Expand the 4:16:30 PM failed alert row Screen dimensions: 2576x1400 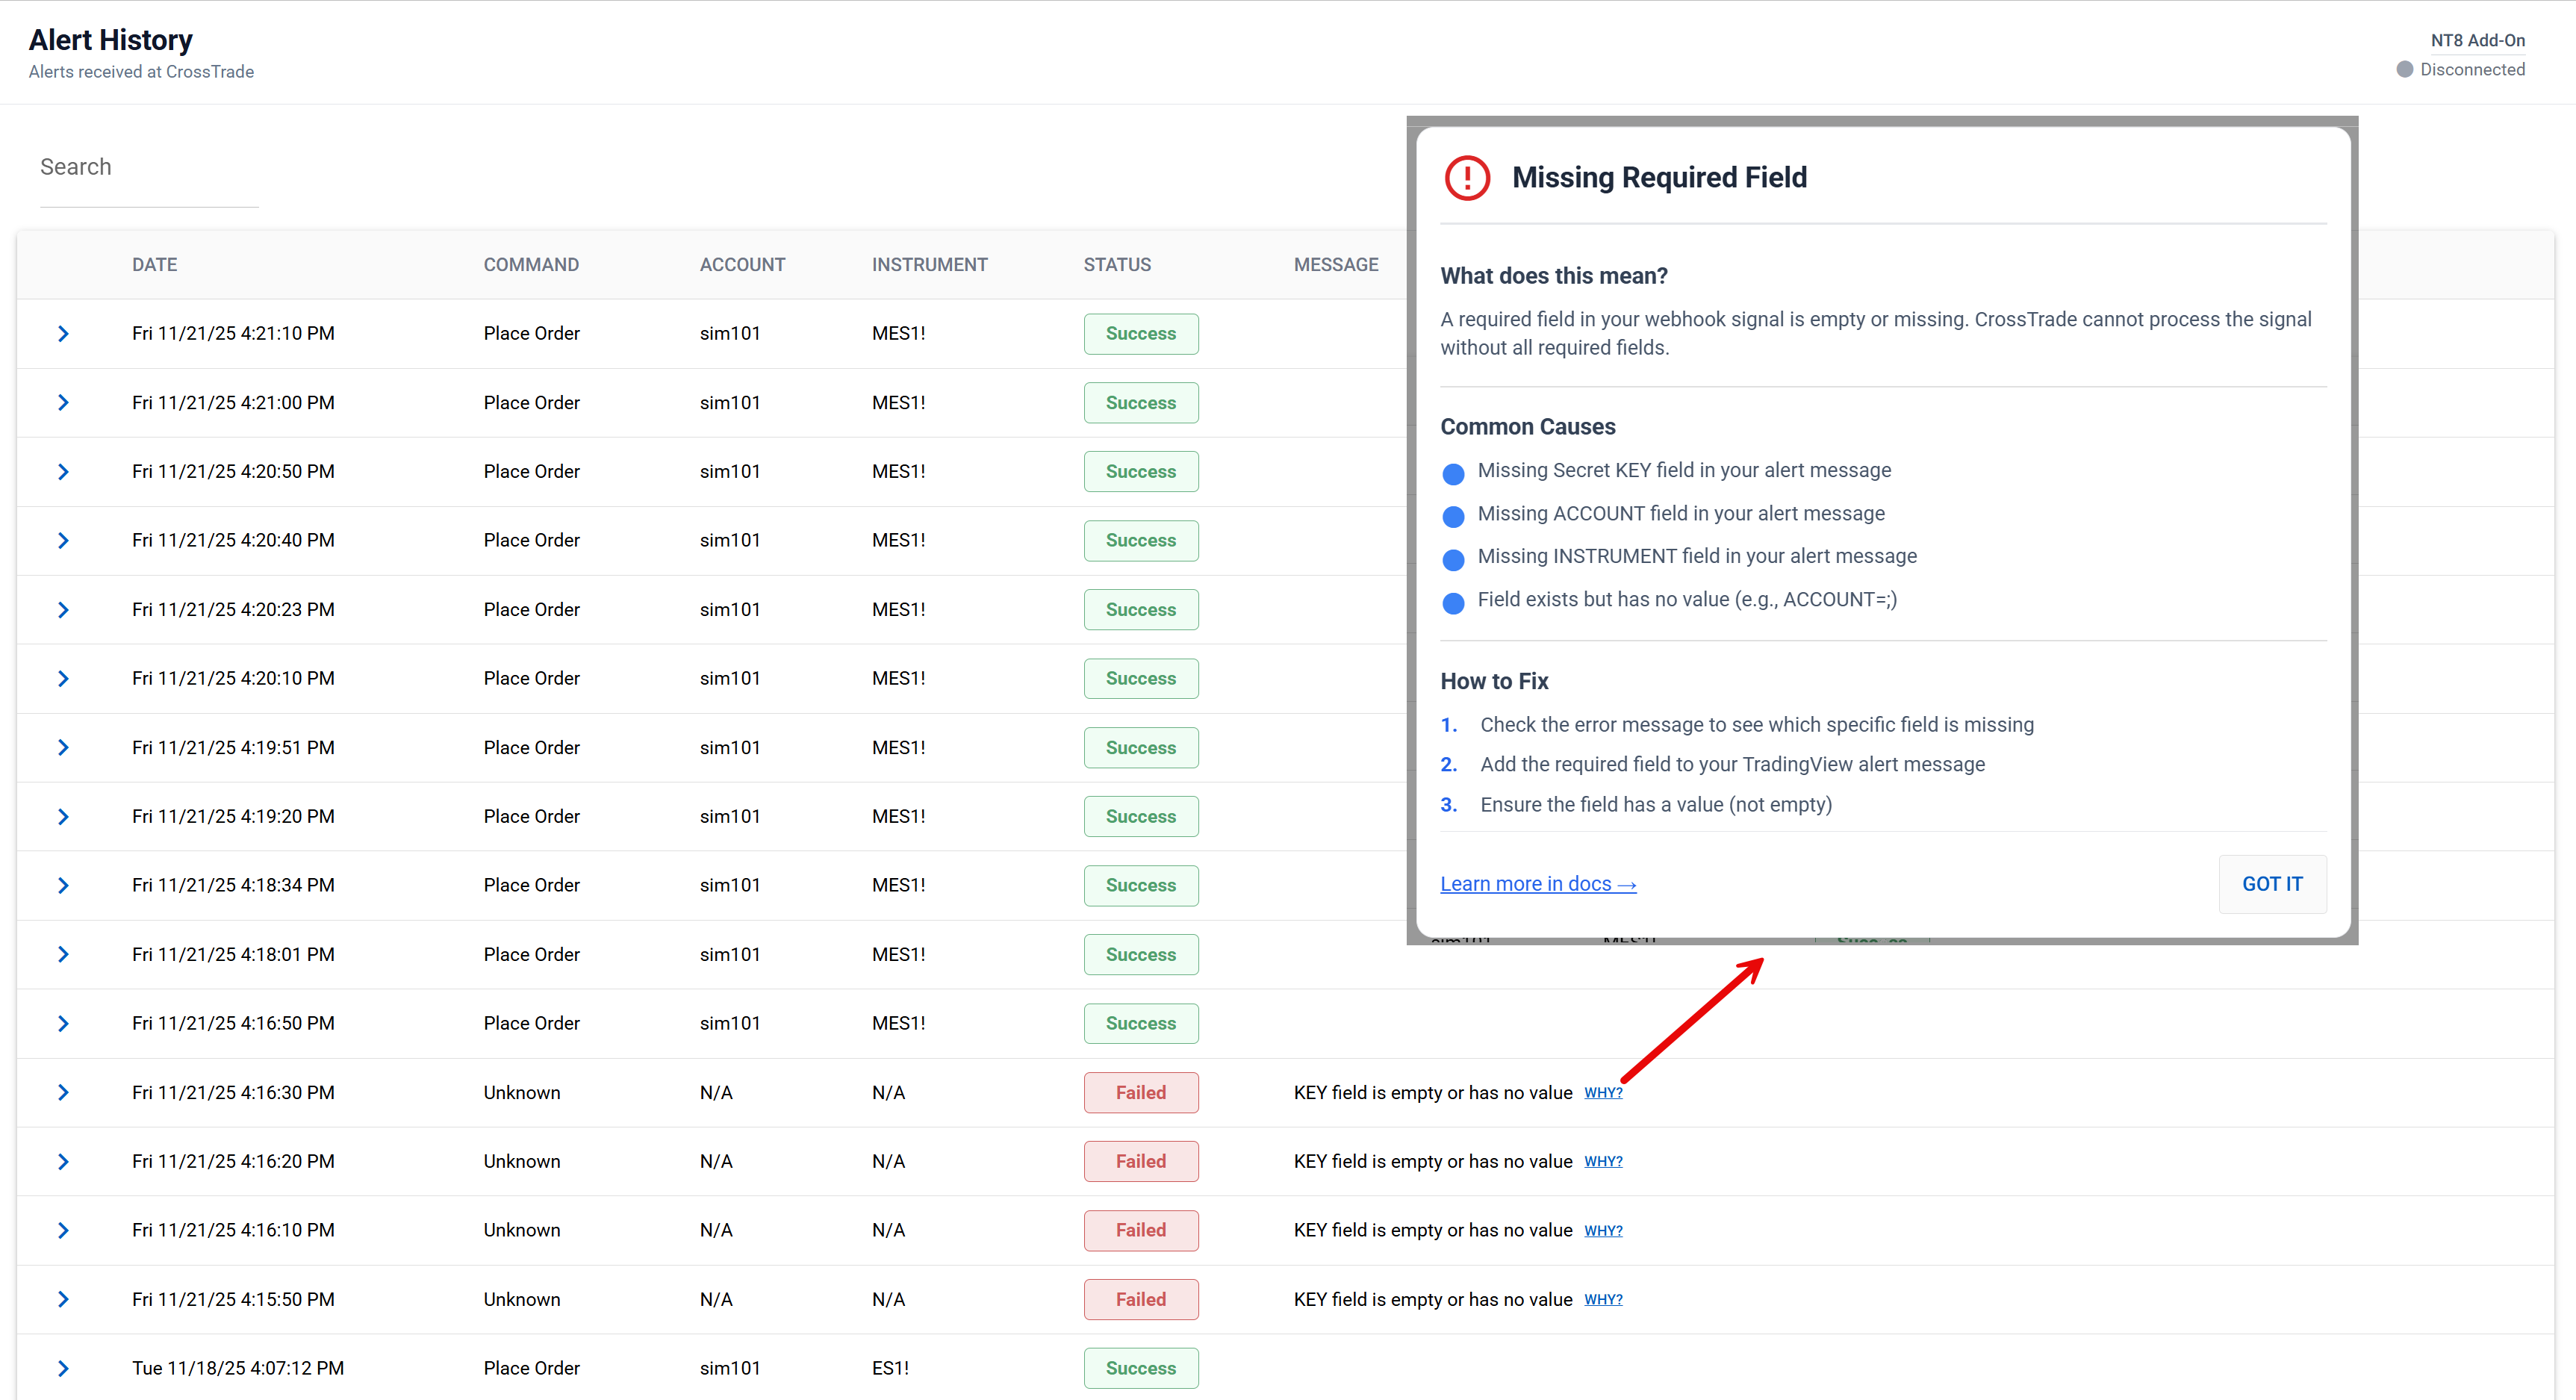coord(63,1092)
